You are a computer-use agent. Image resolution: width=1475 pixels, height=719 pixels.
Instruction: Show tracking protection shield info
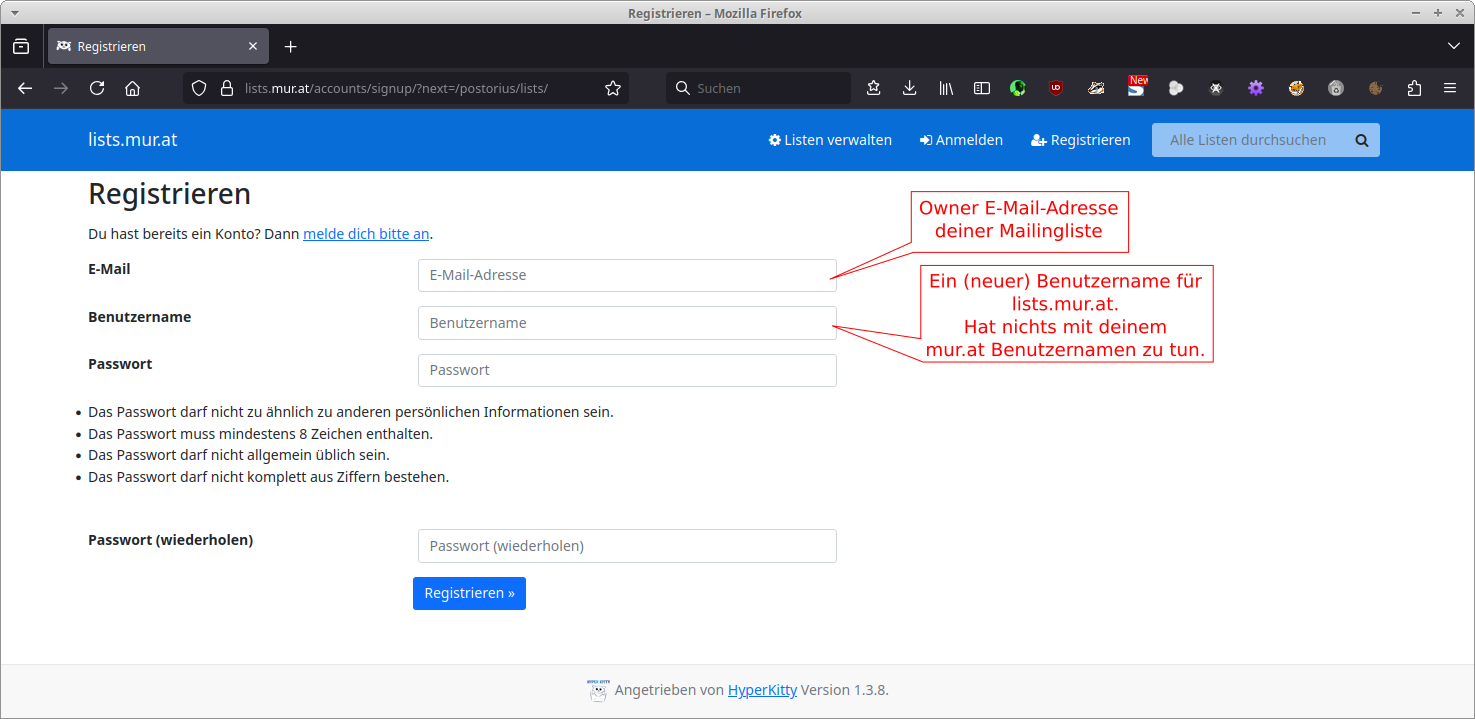(x=199, y=88)
